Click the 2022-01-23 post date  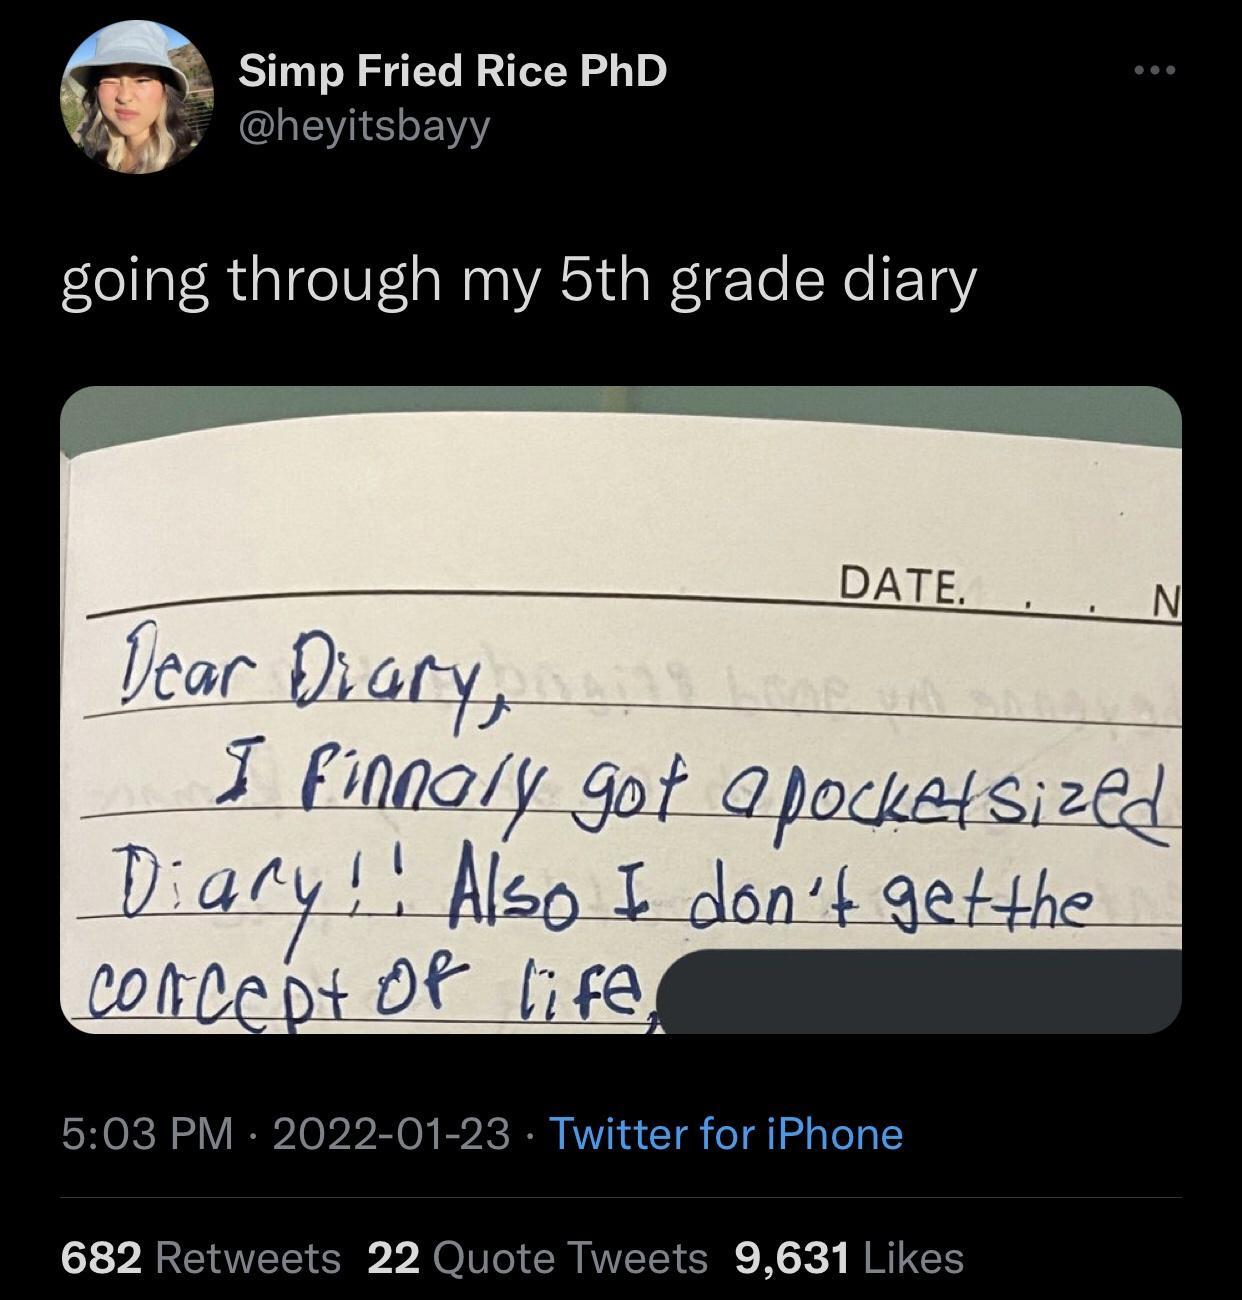click(390, 1134)
